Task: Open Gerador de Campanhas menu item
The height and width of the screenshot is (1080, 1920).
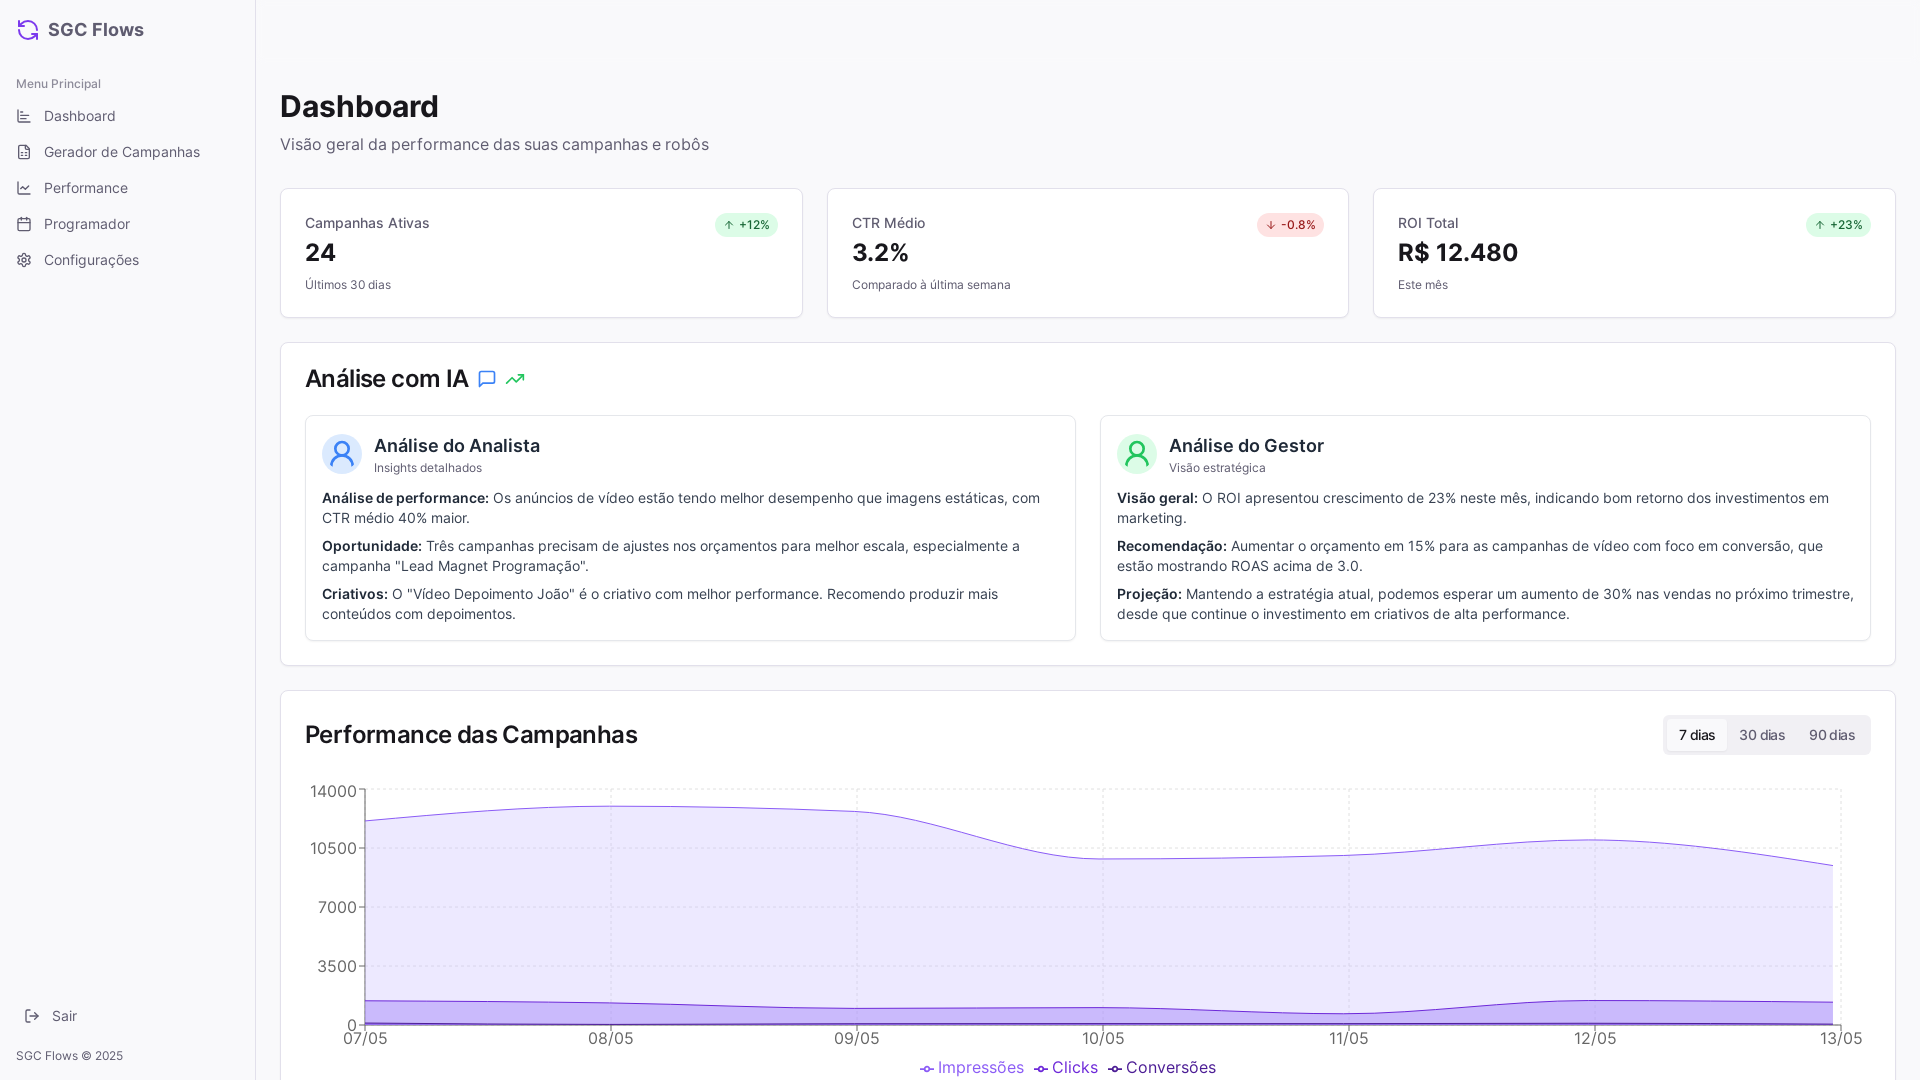Action: (x=122, y=152)
